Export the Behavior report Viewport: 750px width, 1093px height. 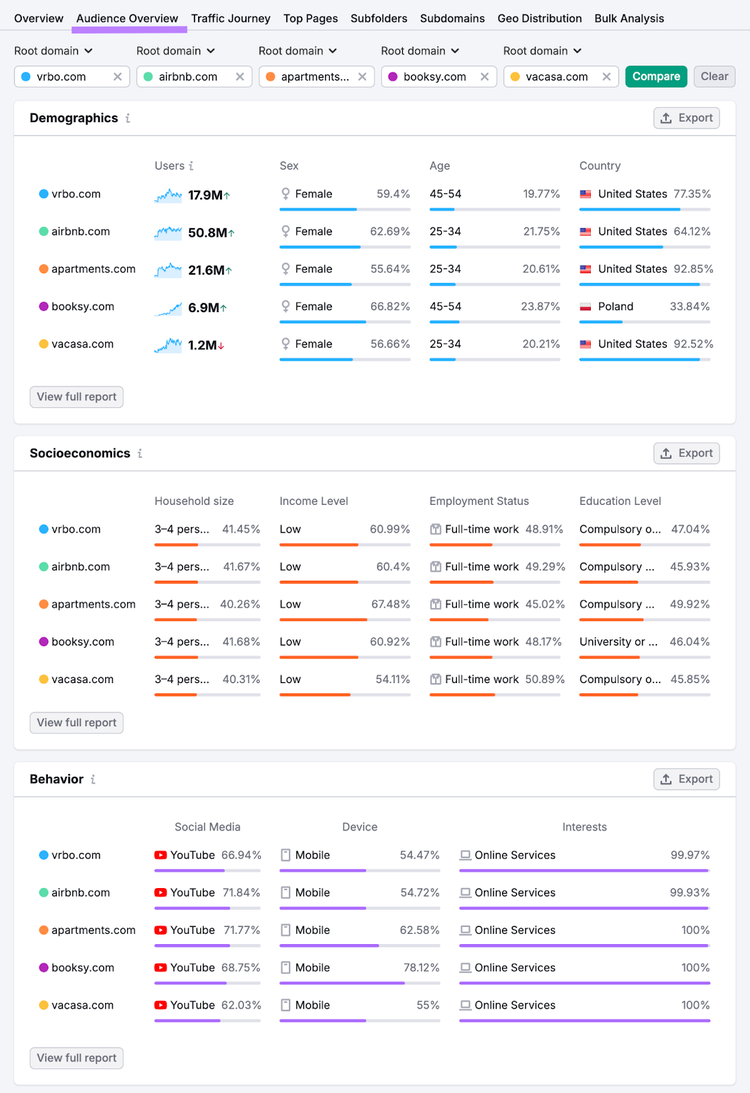pos(687,779)
